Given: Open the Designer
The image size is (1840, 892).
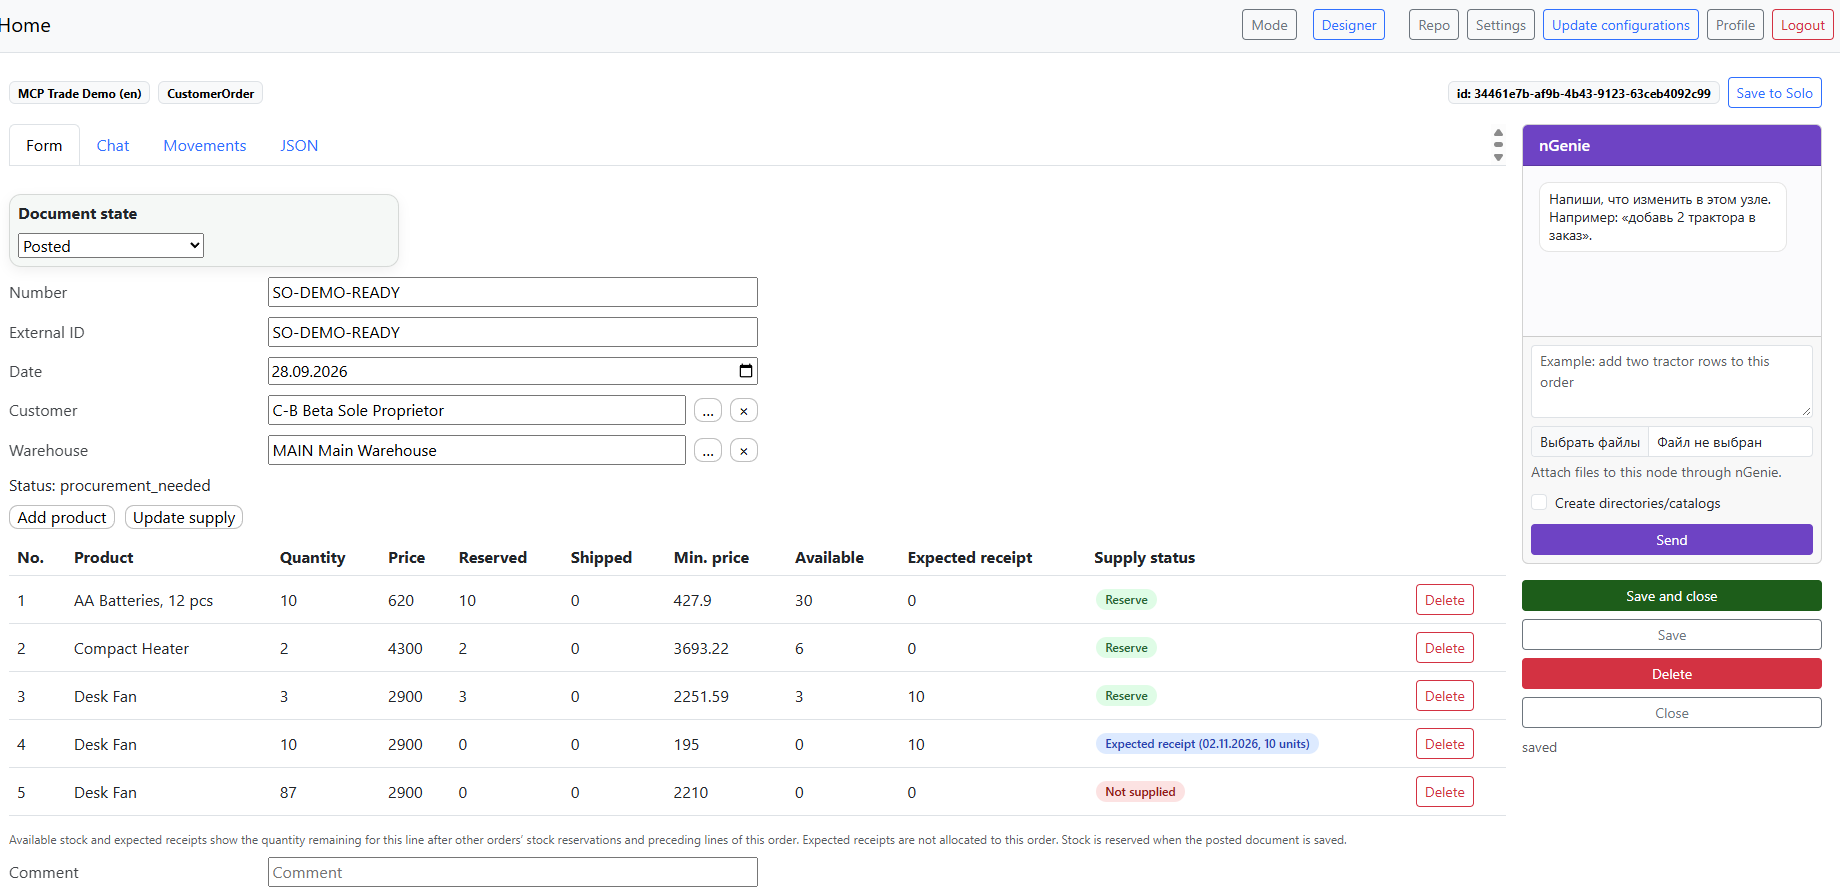Looking at the screenshot, I should point(1349,25).
